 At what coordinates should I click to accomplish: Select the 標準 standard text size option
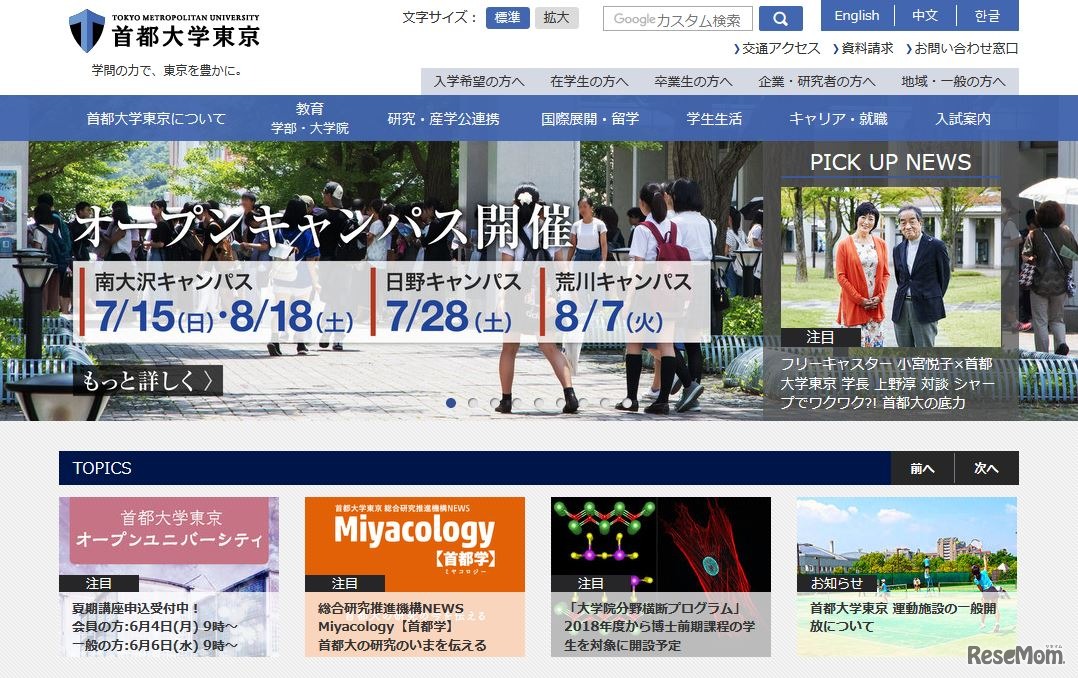click(x=509, y=17)
